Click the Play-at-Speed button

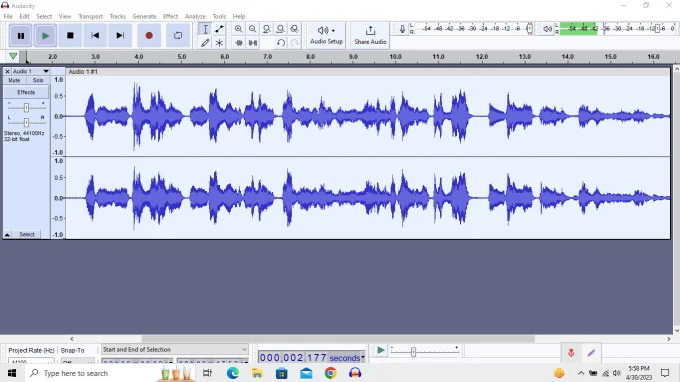pyautogui.click(x=380, y=350)
